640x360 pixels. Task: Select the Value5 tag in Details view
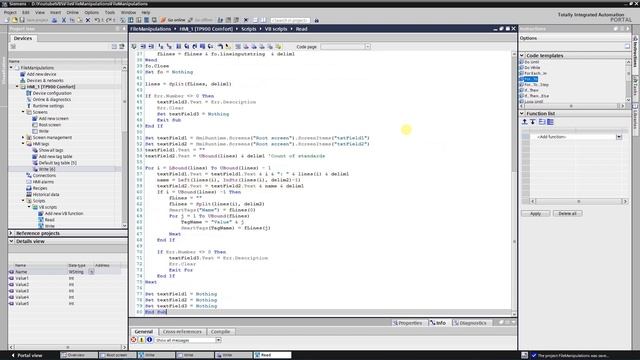(22, 304)
